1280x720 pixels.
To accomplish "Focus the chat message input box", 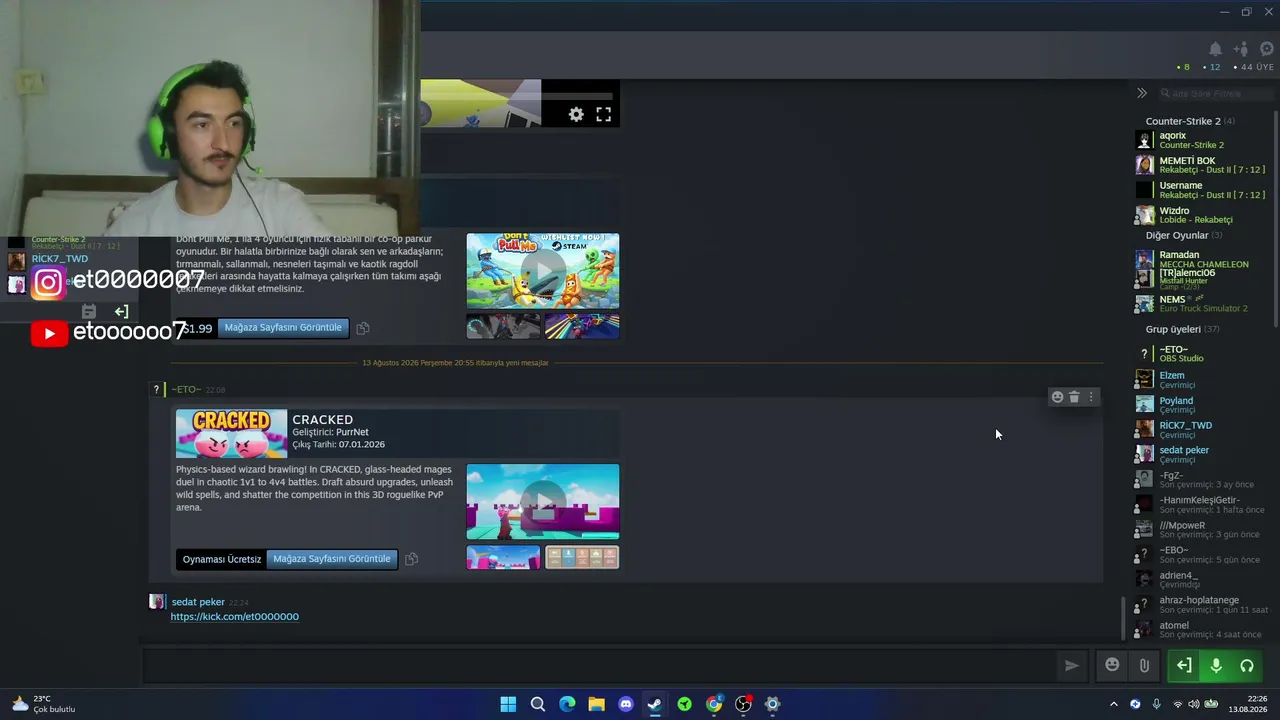I will (598, 666).
